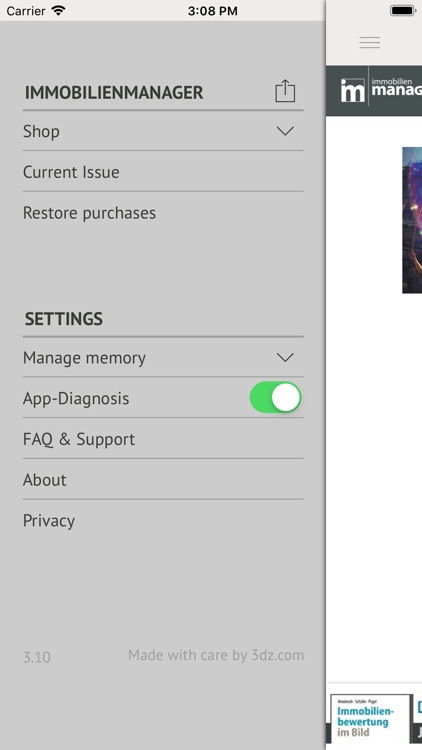Open the Shop menu row
The width and height of the screenshot is (422, 750).
(x=163, y=131)
